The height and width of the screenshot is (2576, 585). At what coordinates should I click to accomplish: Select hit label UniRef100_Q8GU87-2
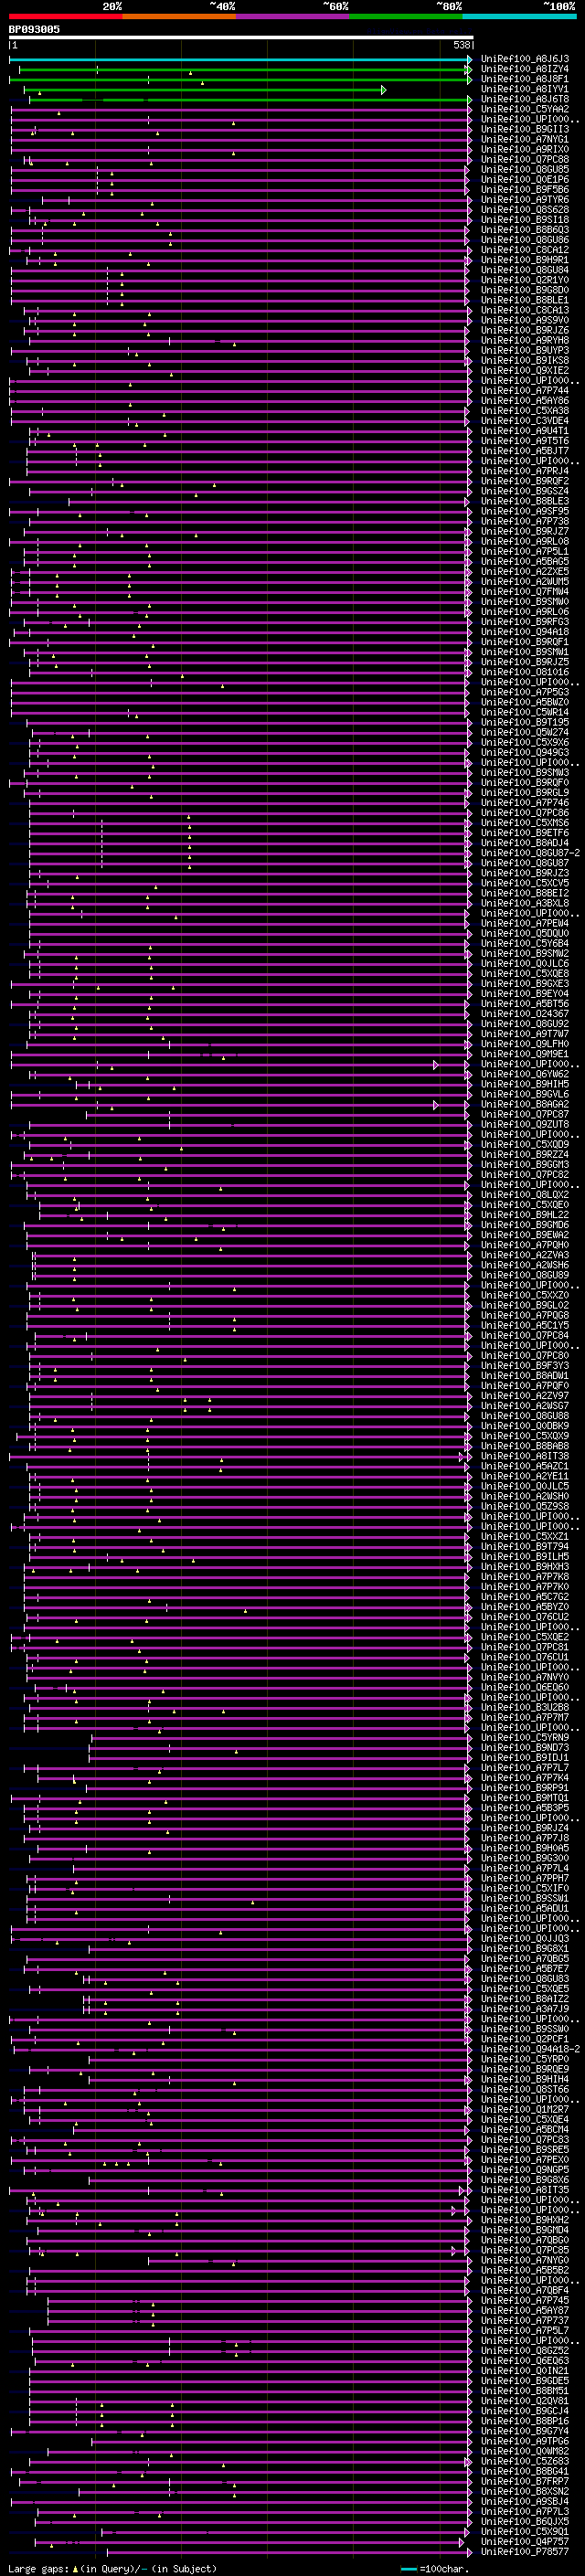tap(530, 853)
